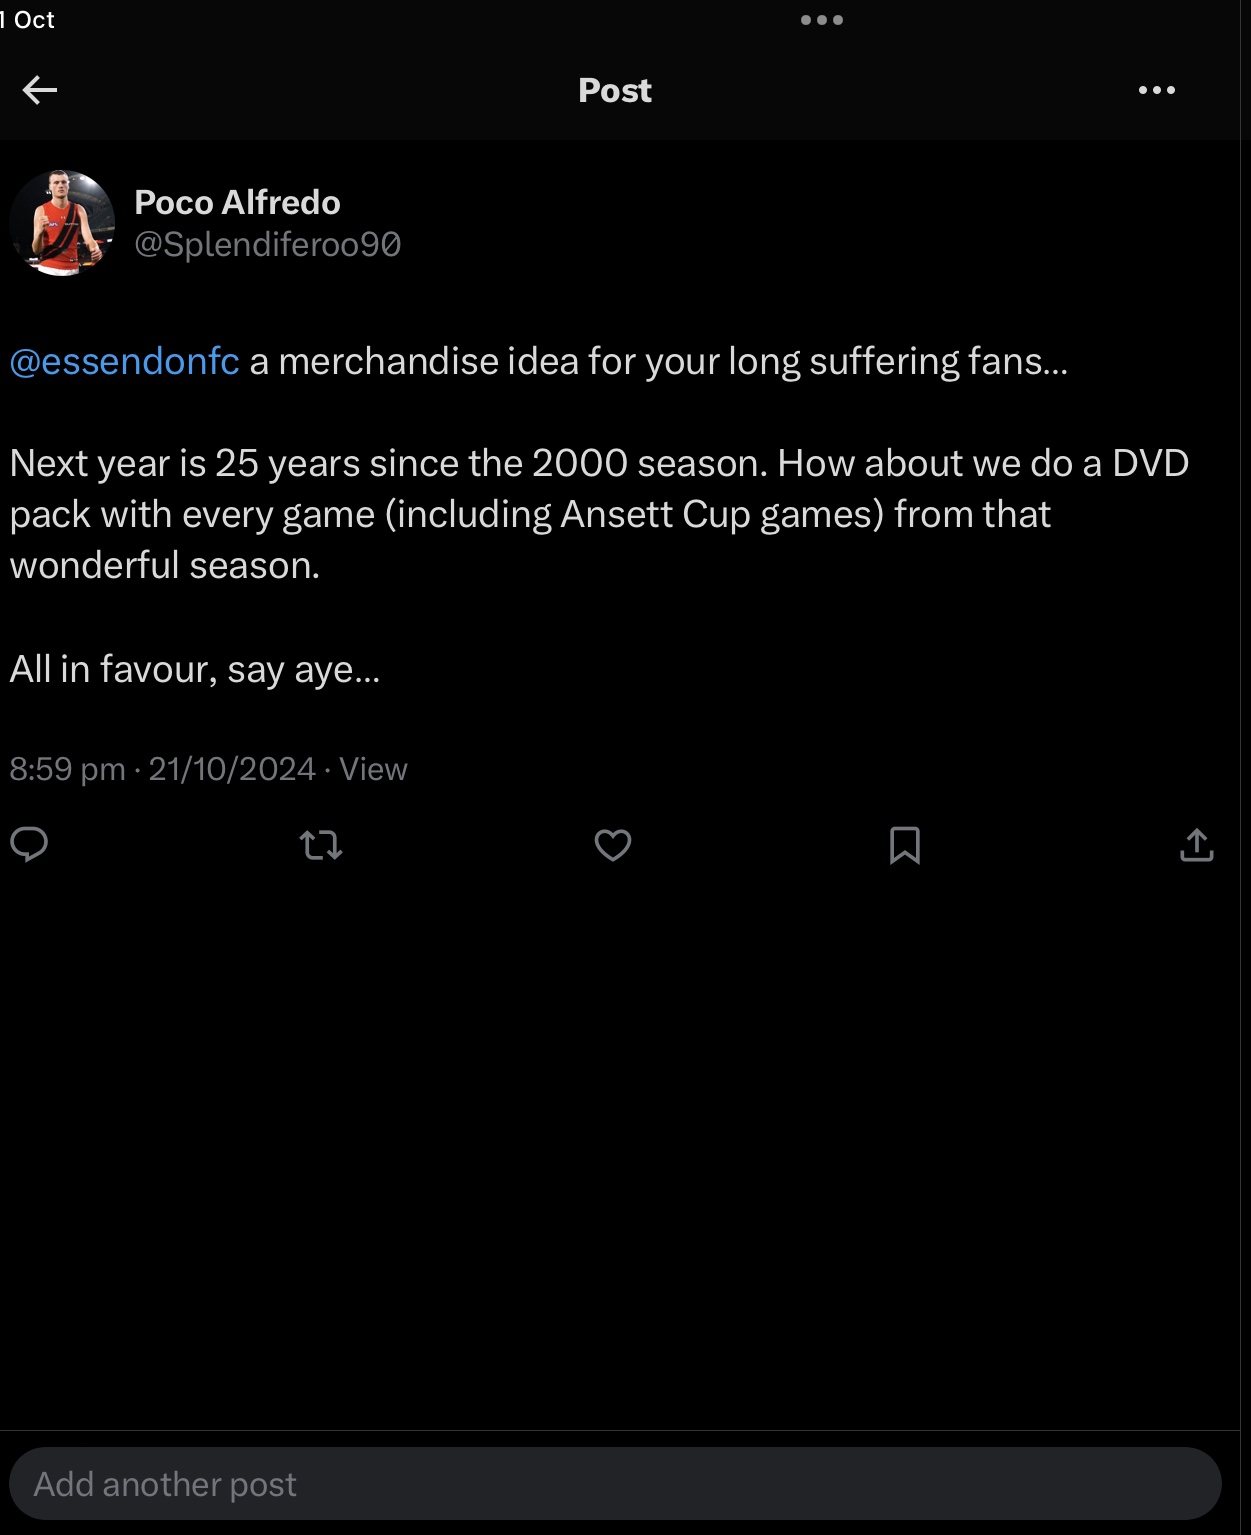Tap the reply speech bubble icon
This screenshot has width=1251, height=1535.
coord(29,845)
